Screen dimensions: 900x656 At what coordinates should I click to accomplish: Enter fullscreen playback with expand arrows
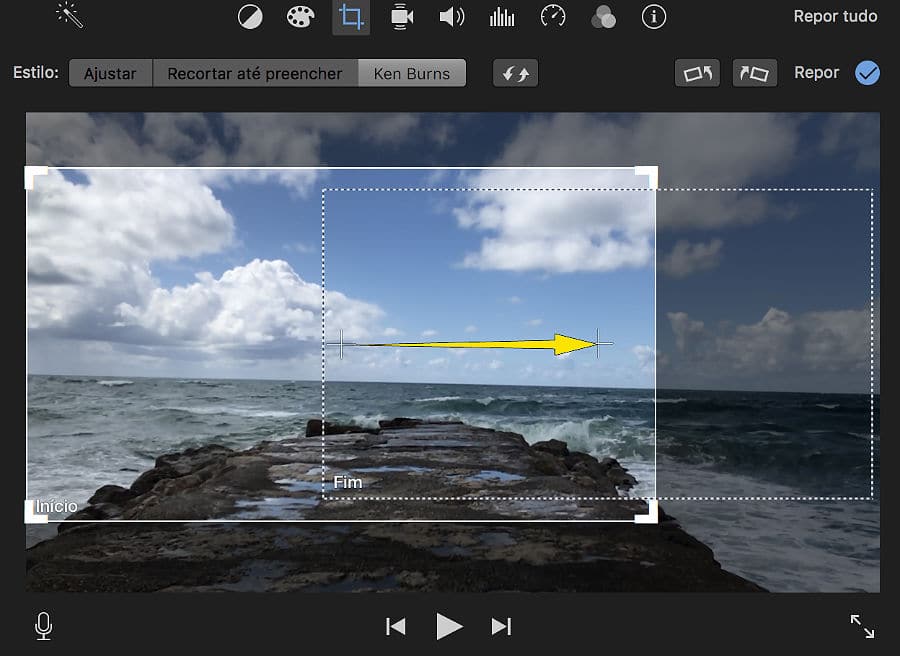862,626
